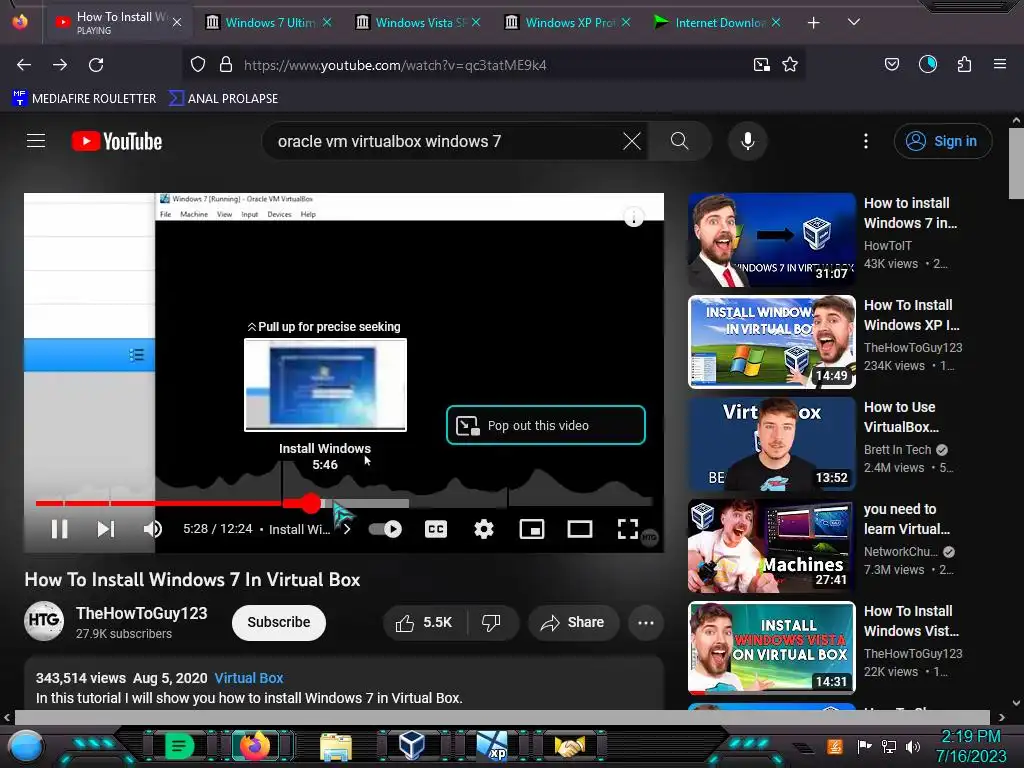Open the video info card icon
This screenshot has height=768, width=1024.
point(633,217)
